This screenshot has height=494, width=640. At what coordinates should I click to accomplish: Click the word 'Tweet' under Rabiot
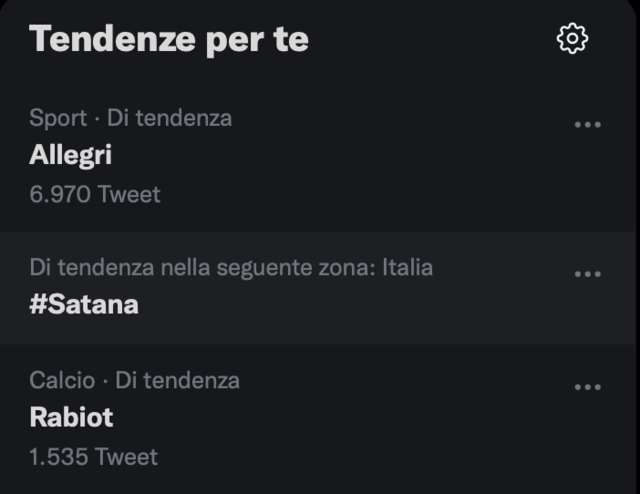point(126,456)
